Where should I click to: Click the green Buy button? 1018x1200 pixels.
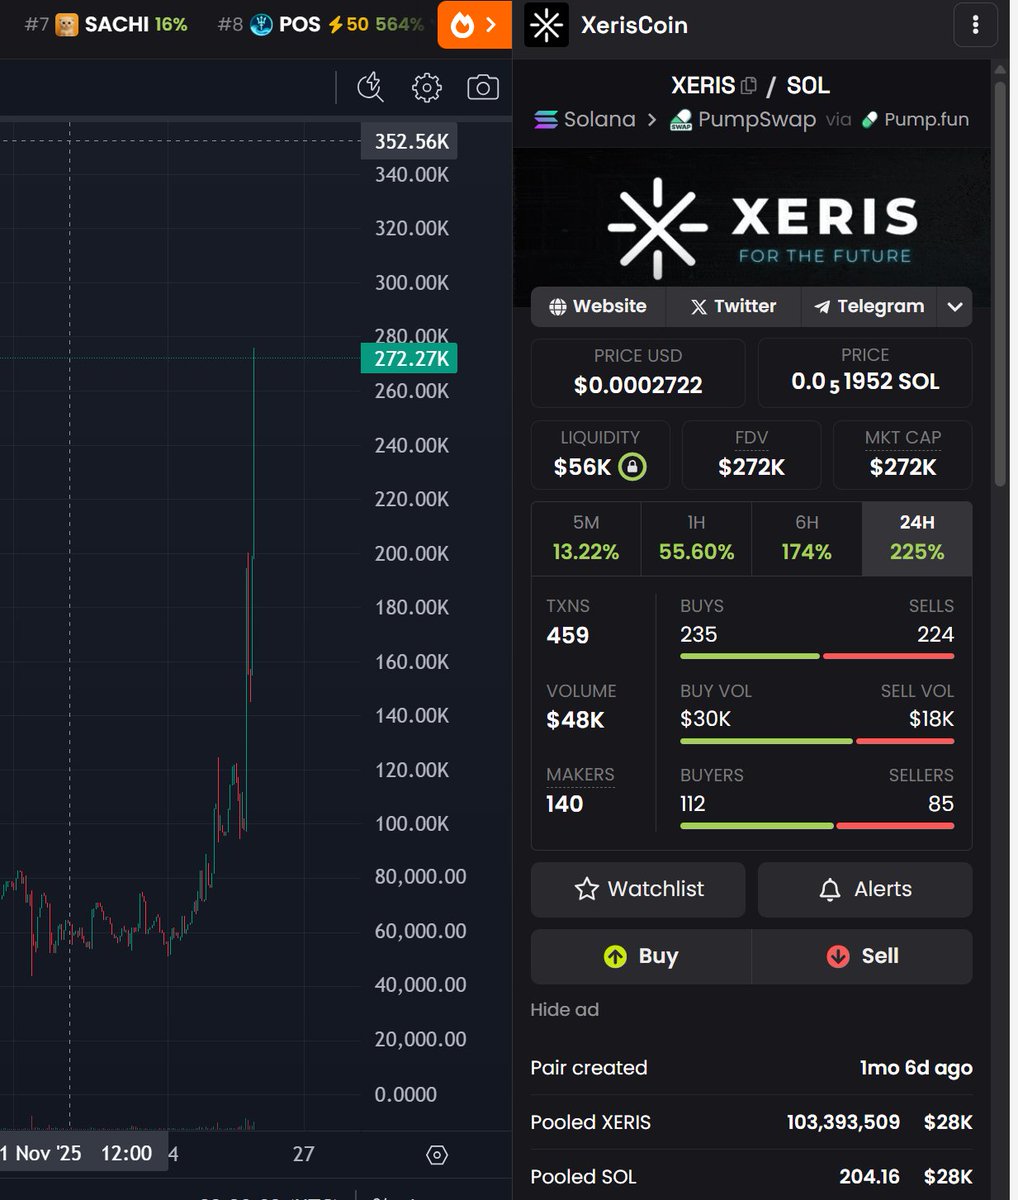(x=641, y=956)
